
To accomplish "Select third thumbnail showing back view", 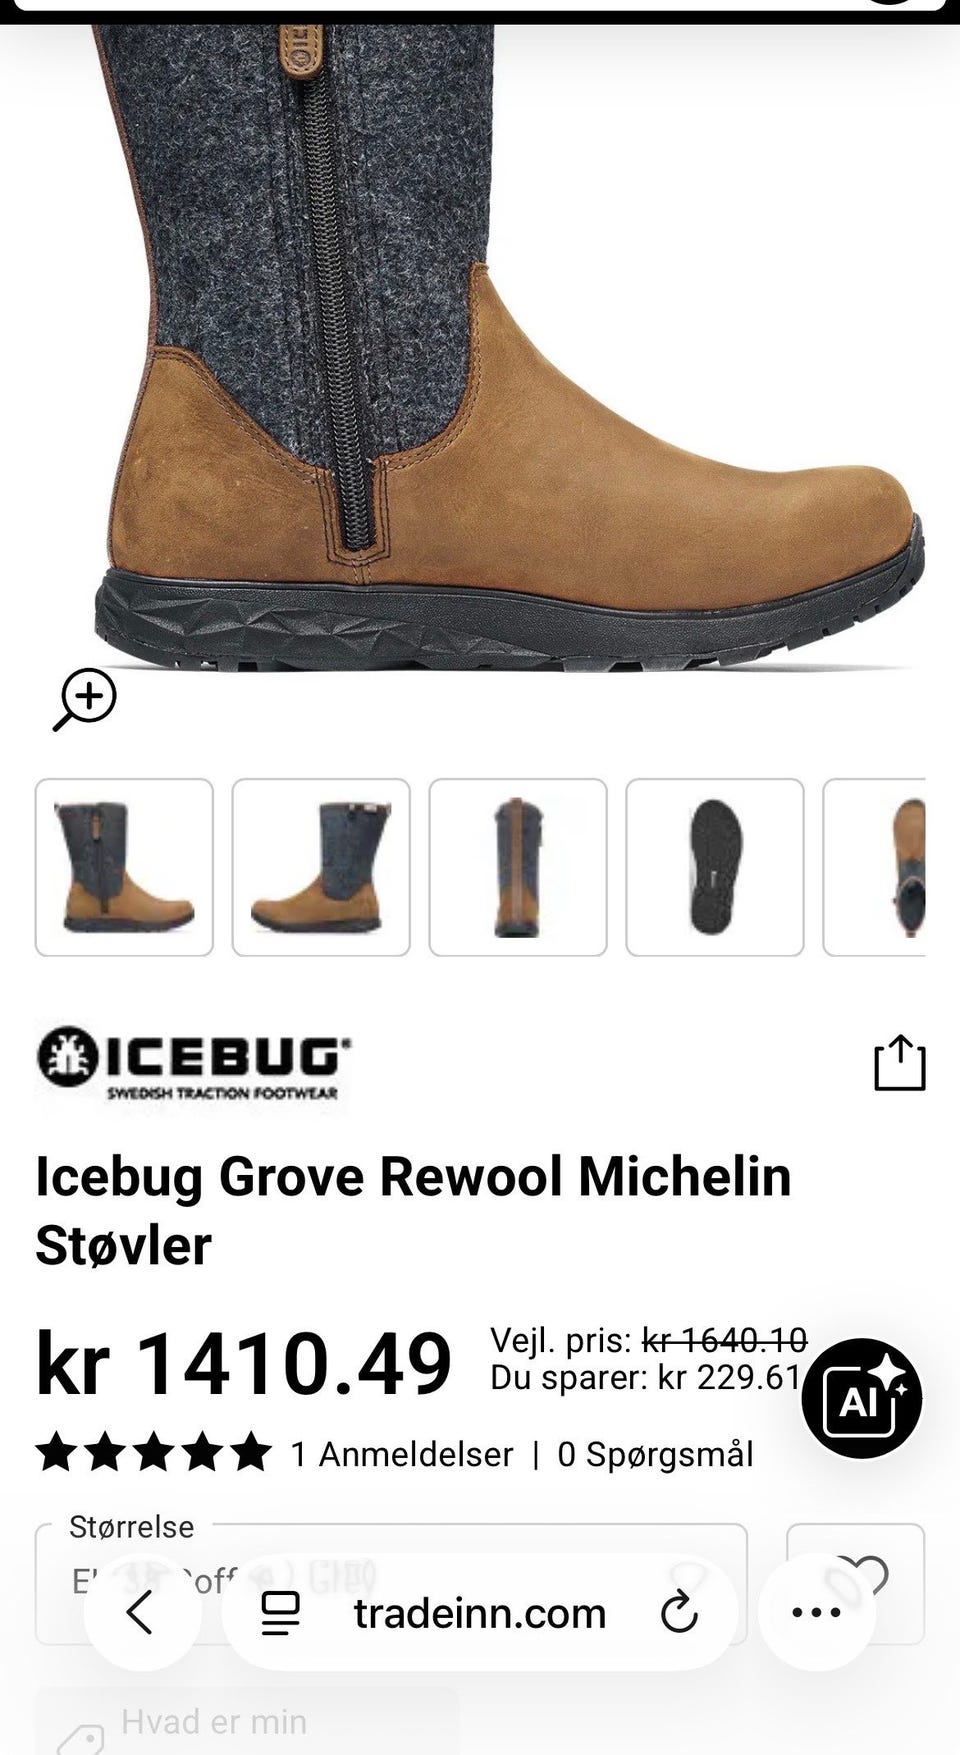I will click(x=518, y=867).
